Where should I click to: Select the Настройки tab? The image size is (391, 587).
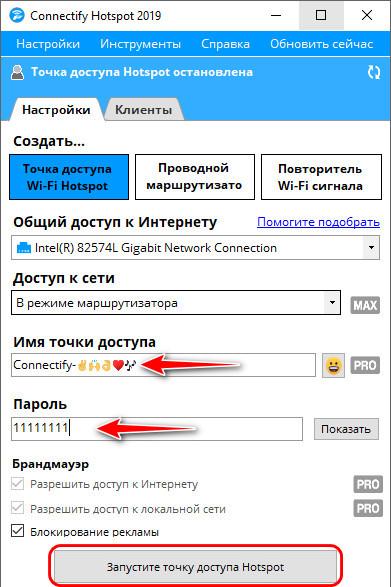56,110
